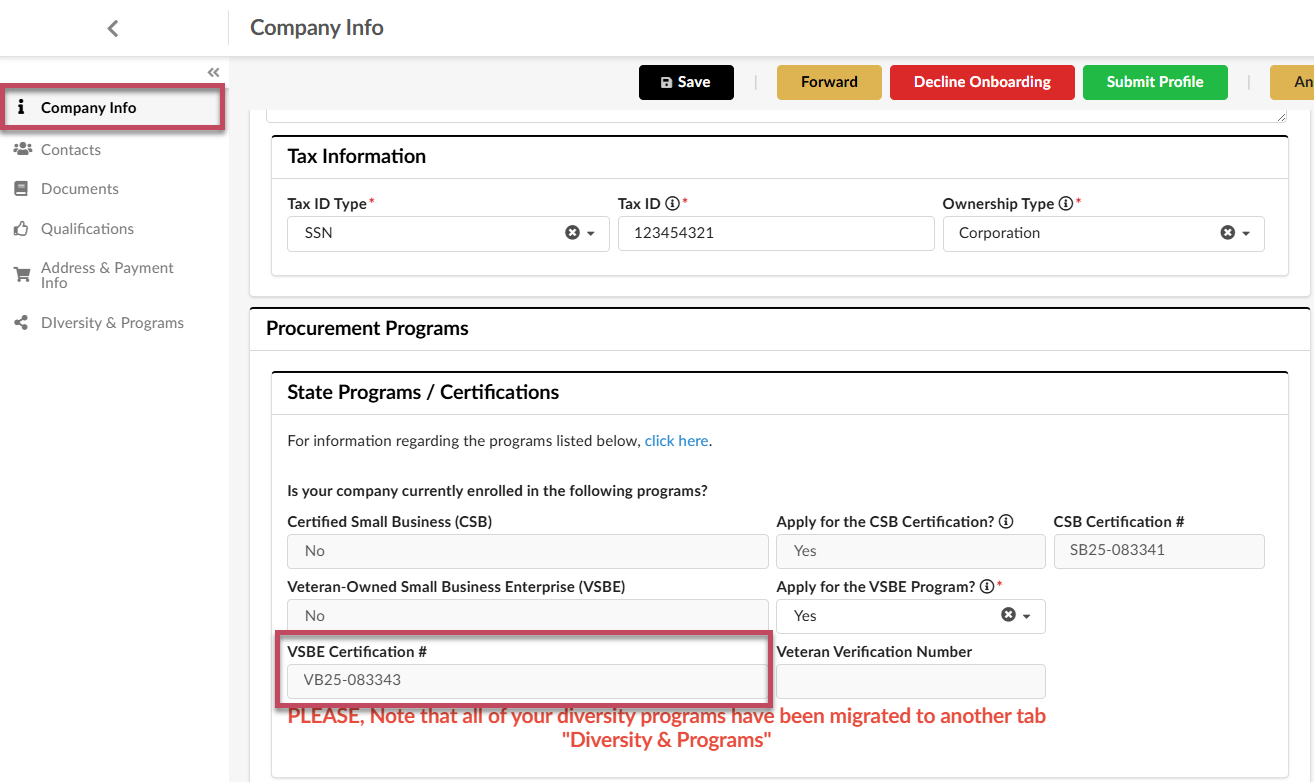Viewport: 1314px width, 782px height.
Task: Click the Tax Information heading
Action: pyautogui.click(x=356, y=156)
